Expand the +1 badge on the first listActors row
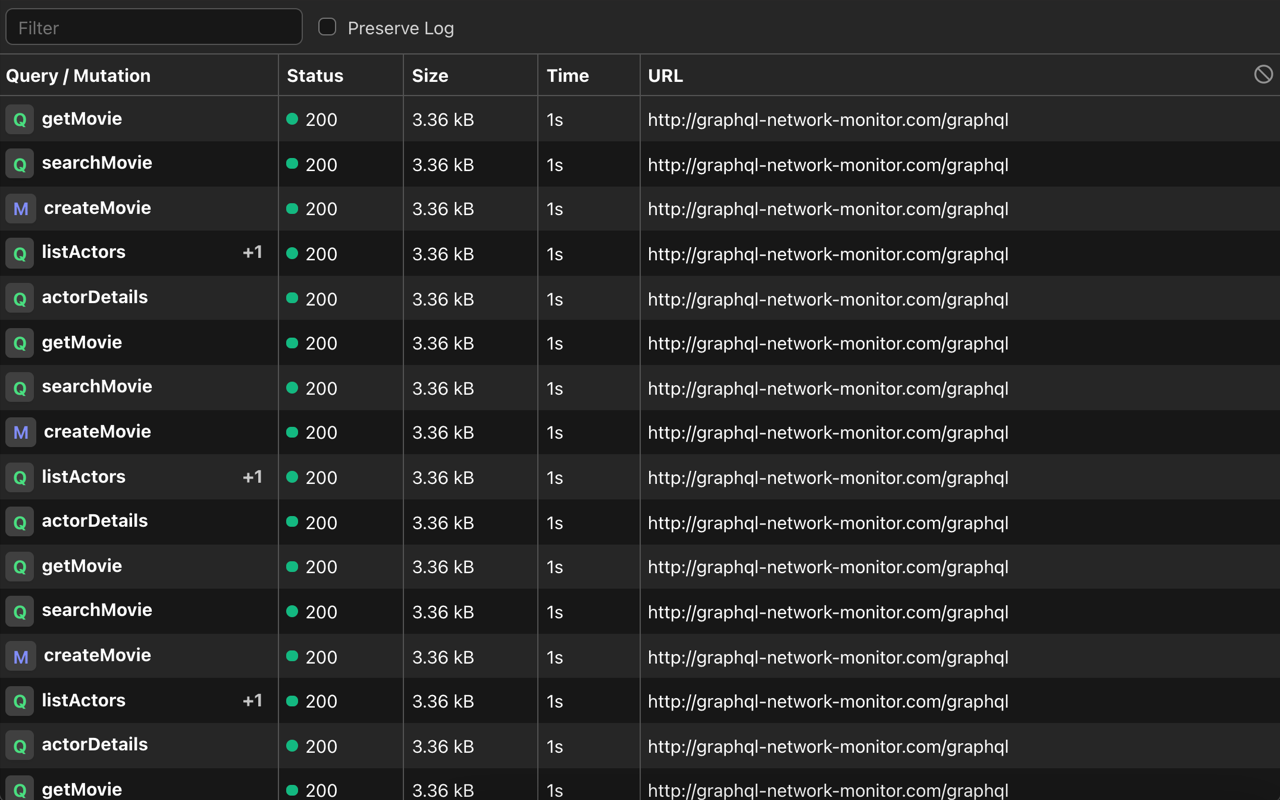This screenshot has height=800, width=1280. tap(251, 252)
